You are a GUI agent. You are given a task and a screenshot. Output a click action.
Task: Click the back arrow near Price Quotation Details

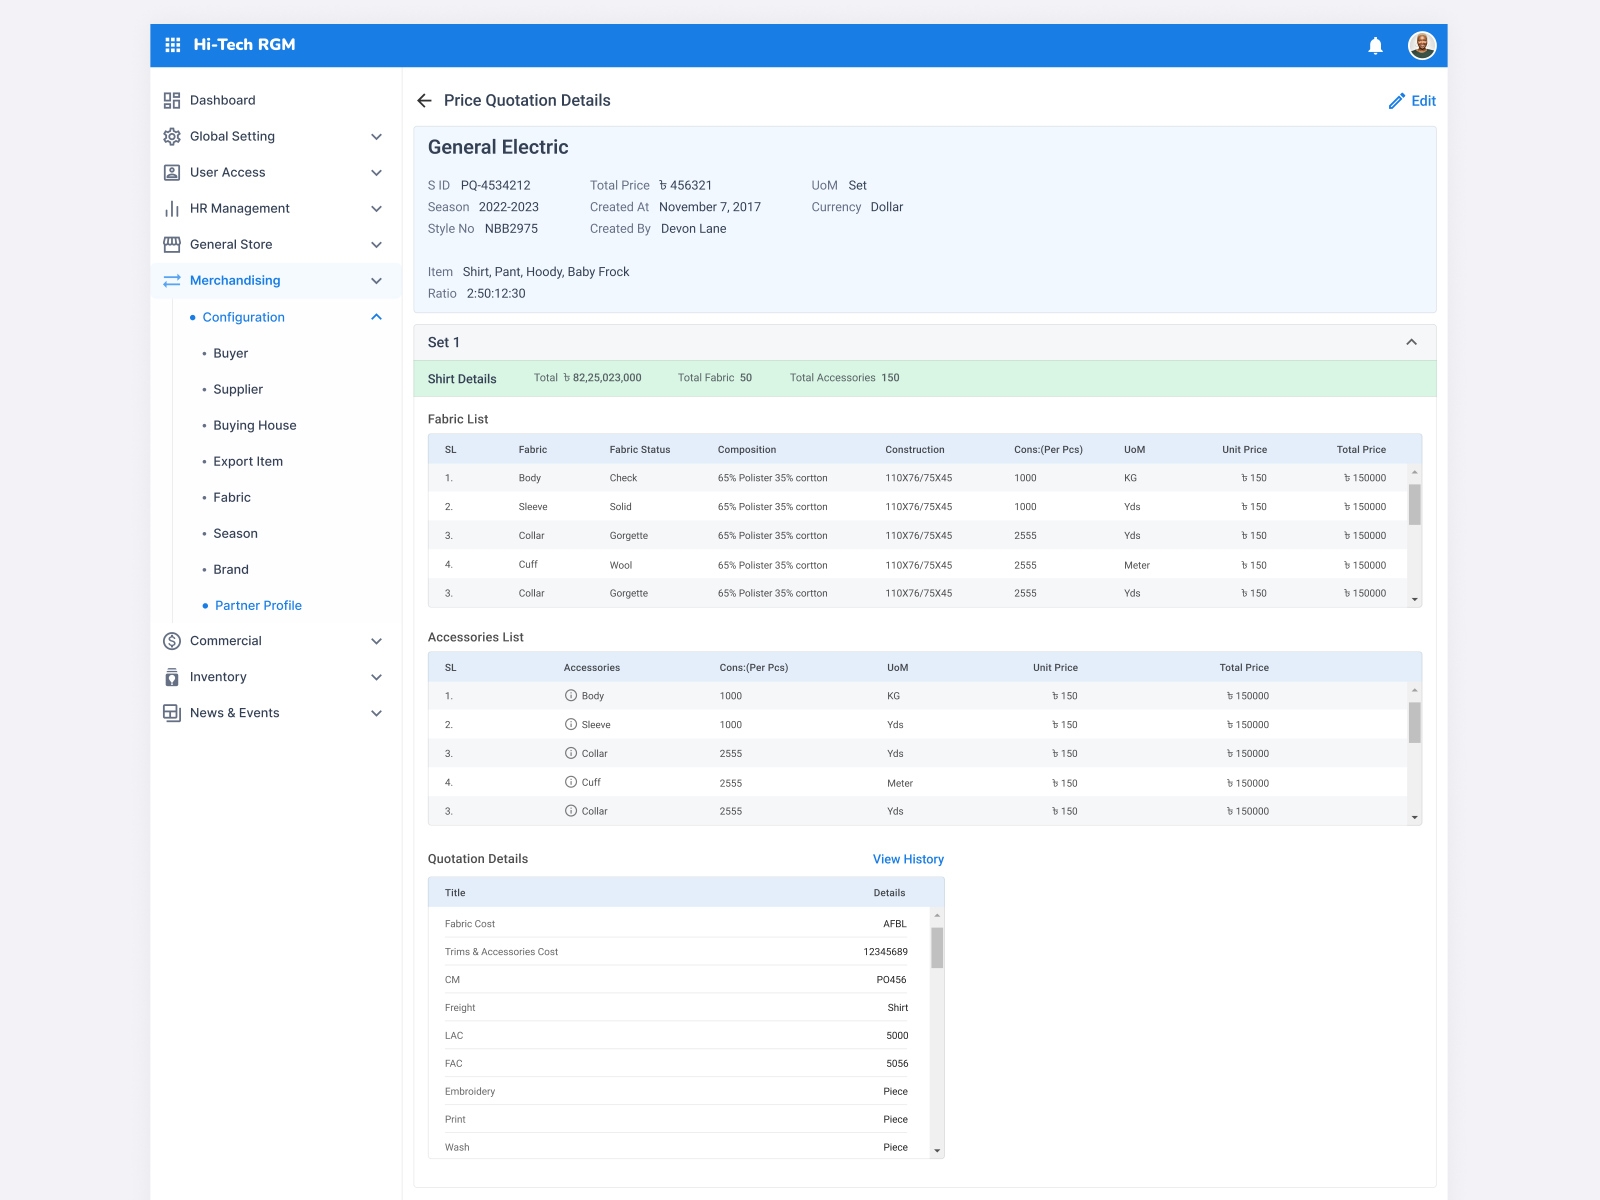pos(424,100)
